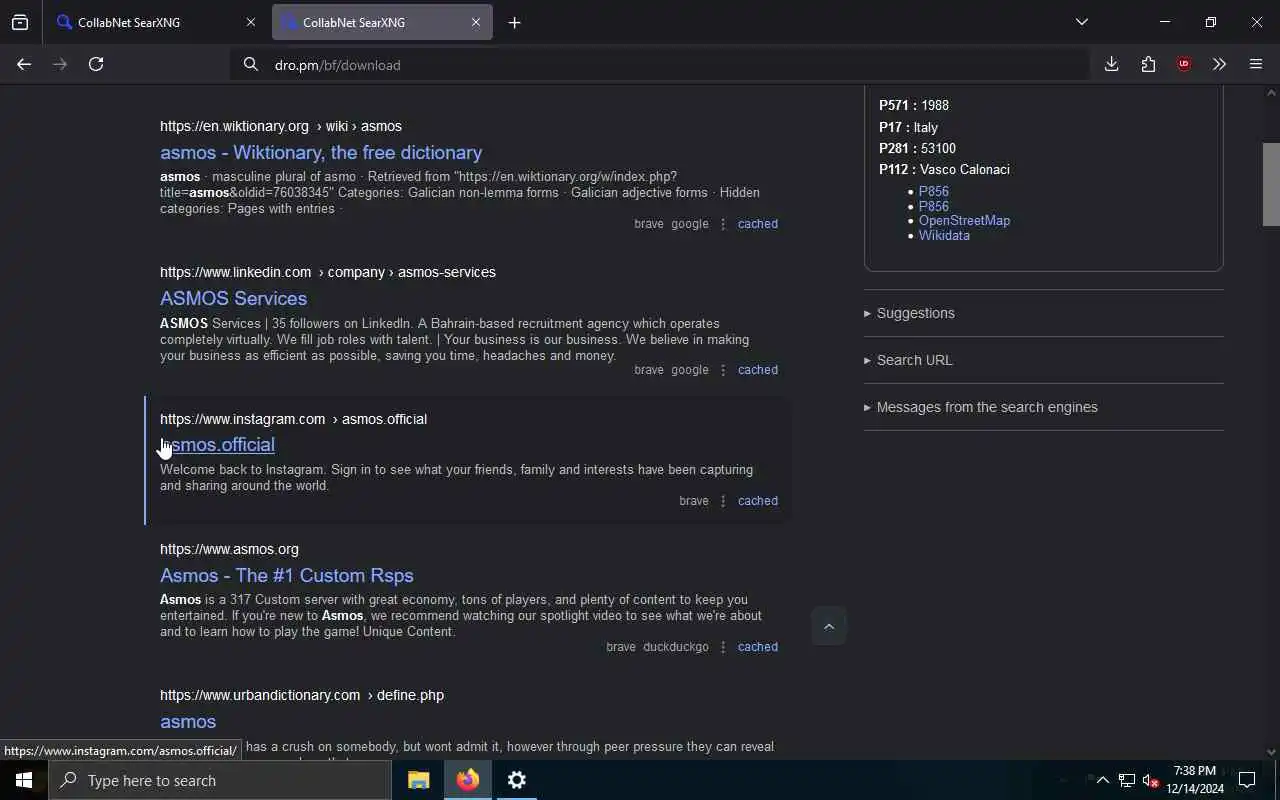Open the muted volume icon in tray

[1150, 780]
